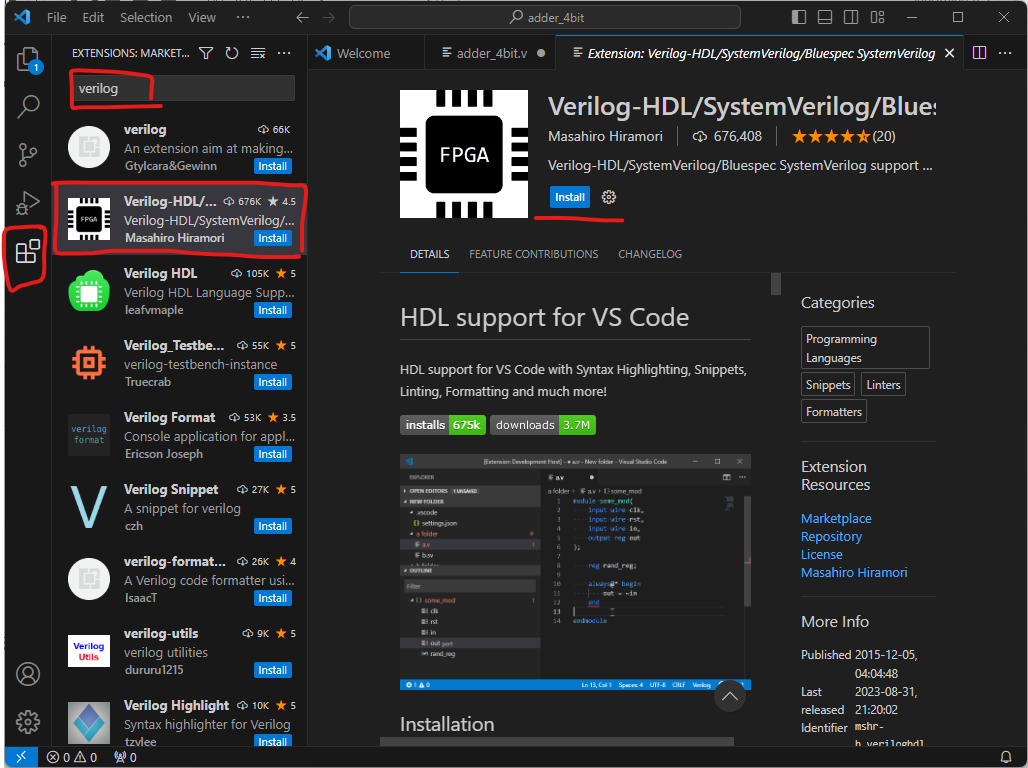The height and width of the screenshot is (768, 1028).
Task: Click the Extensions icon in activity bar
Action: pyautogui.click(x=28, y=252)
